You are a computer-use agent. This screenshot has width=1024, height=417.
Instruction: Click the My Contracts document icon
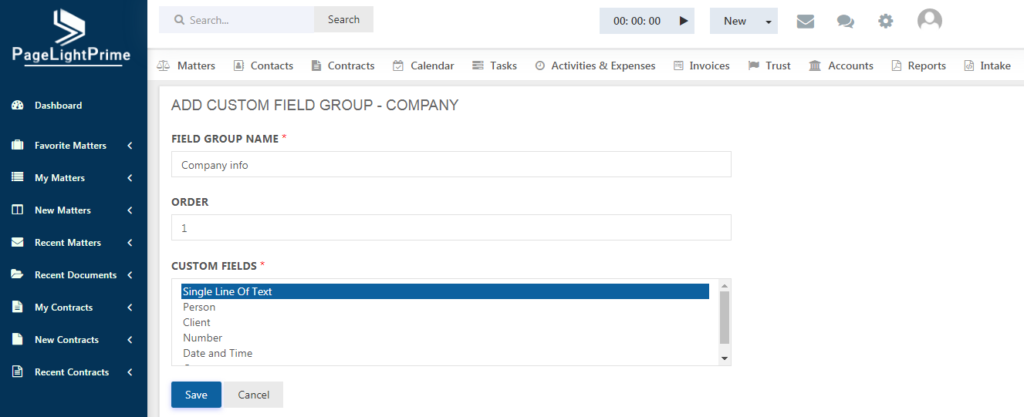point(18,307)
